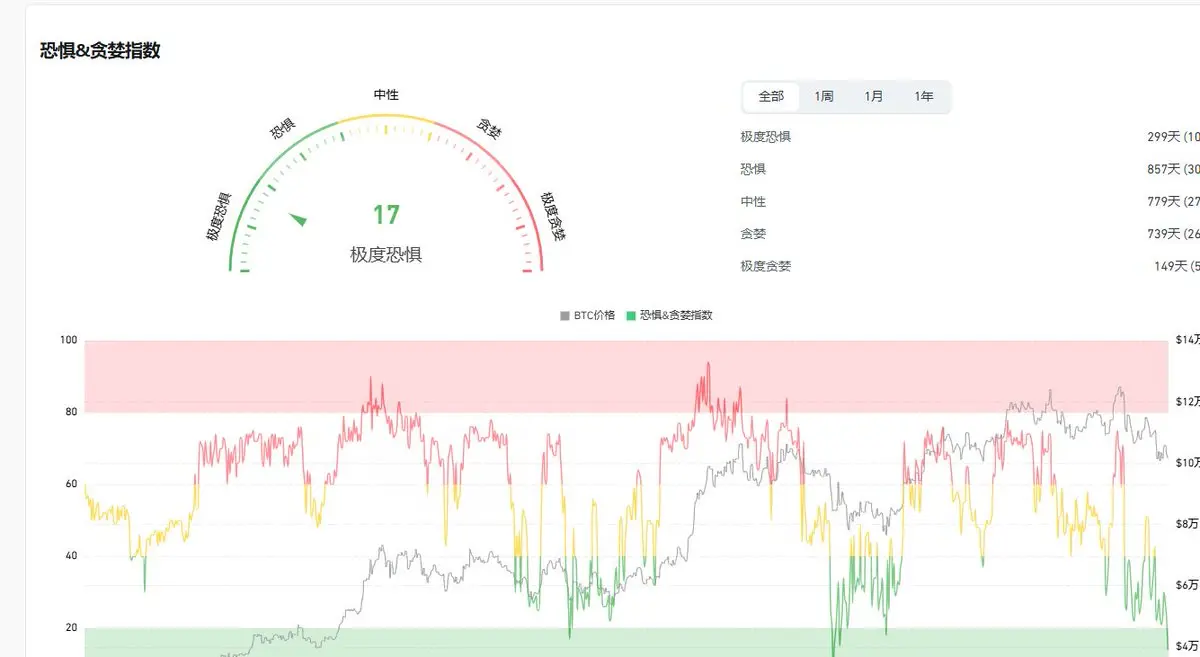
Task: Click the 贪婪 label on gauge arc
Action: click(x=489, y=129)
